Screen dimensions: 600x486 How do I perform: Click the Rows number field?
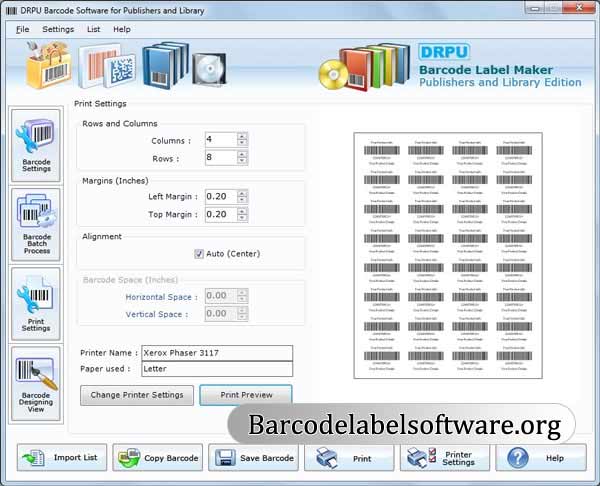221,157
